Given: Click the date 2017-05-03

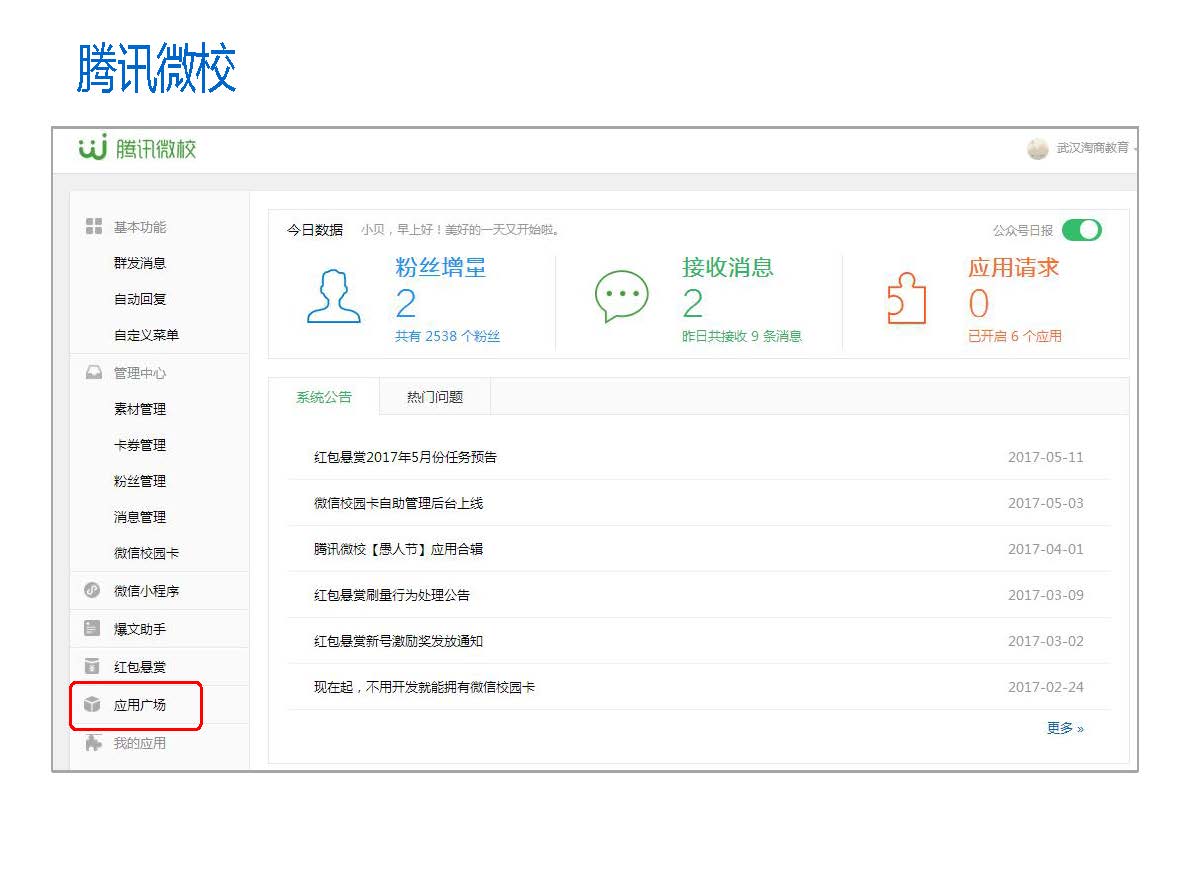Looking at the screenshot, I should click(x=1045, y=503).
